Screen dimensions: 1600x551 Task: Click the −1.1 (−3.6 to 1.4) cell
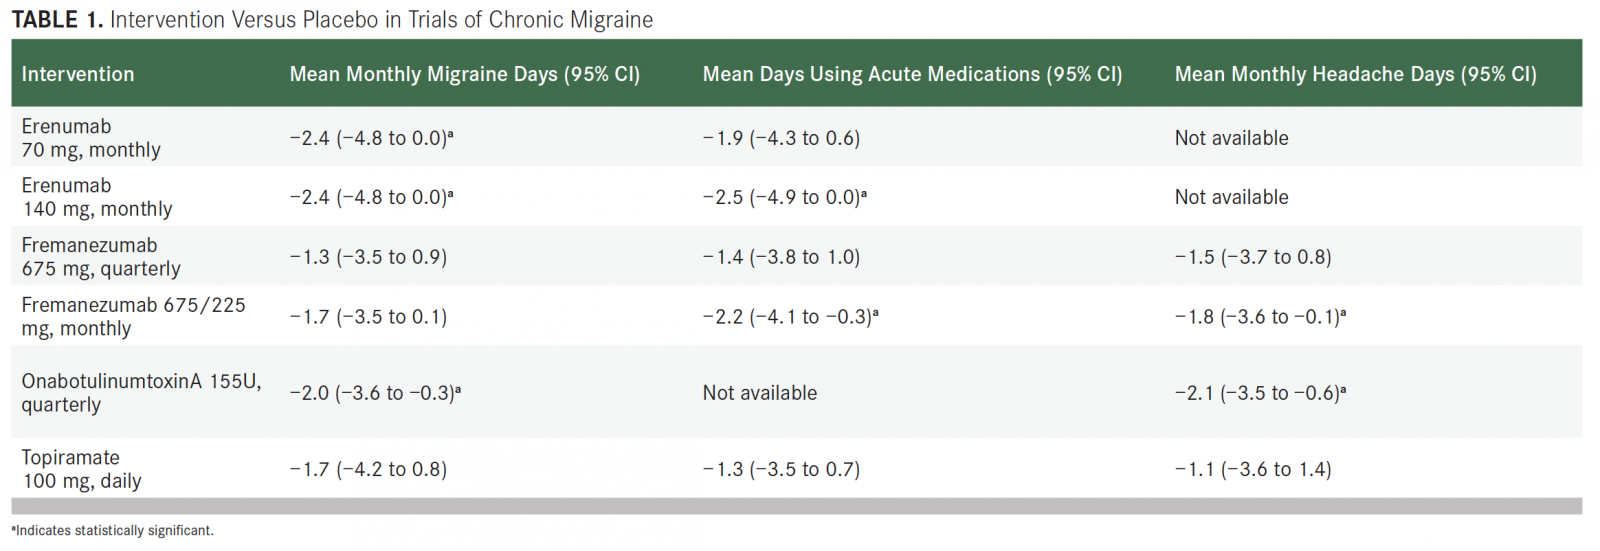pos(1253,469)
